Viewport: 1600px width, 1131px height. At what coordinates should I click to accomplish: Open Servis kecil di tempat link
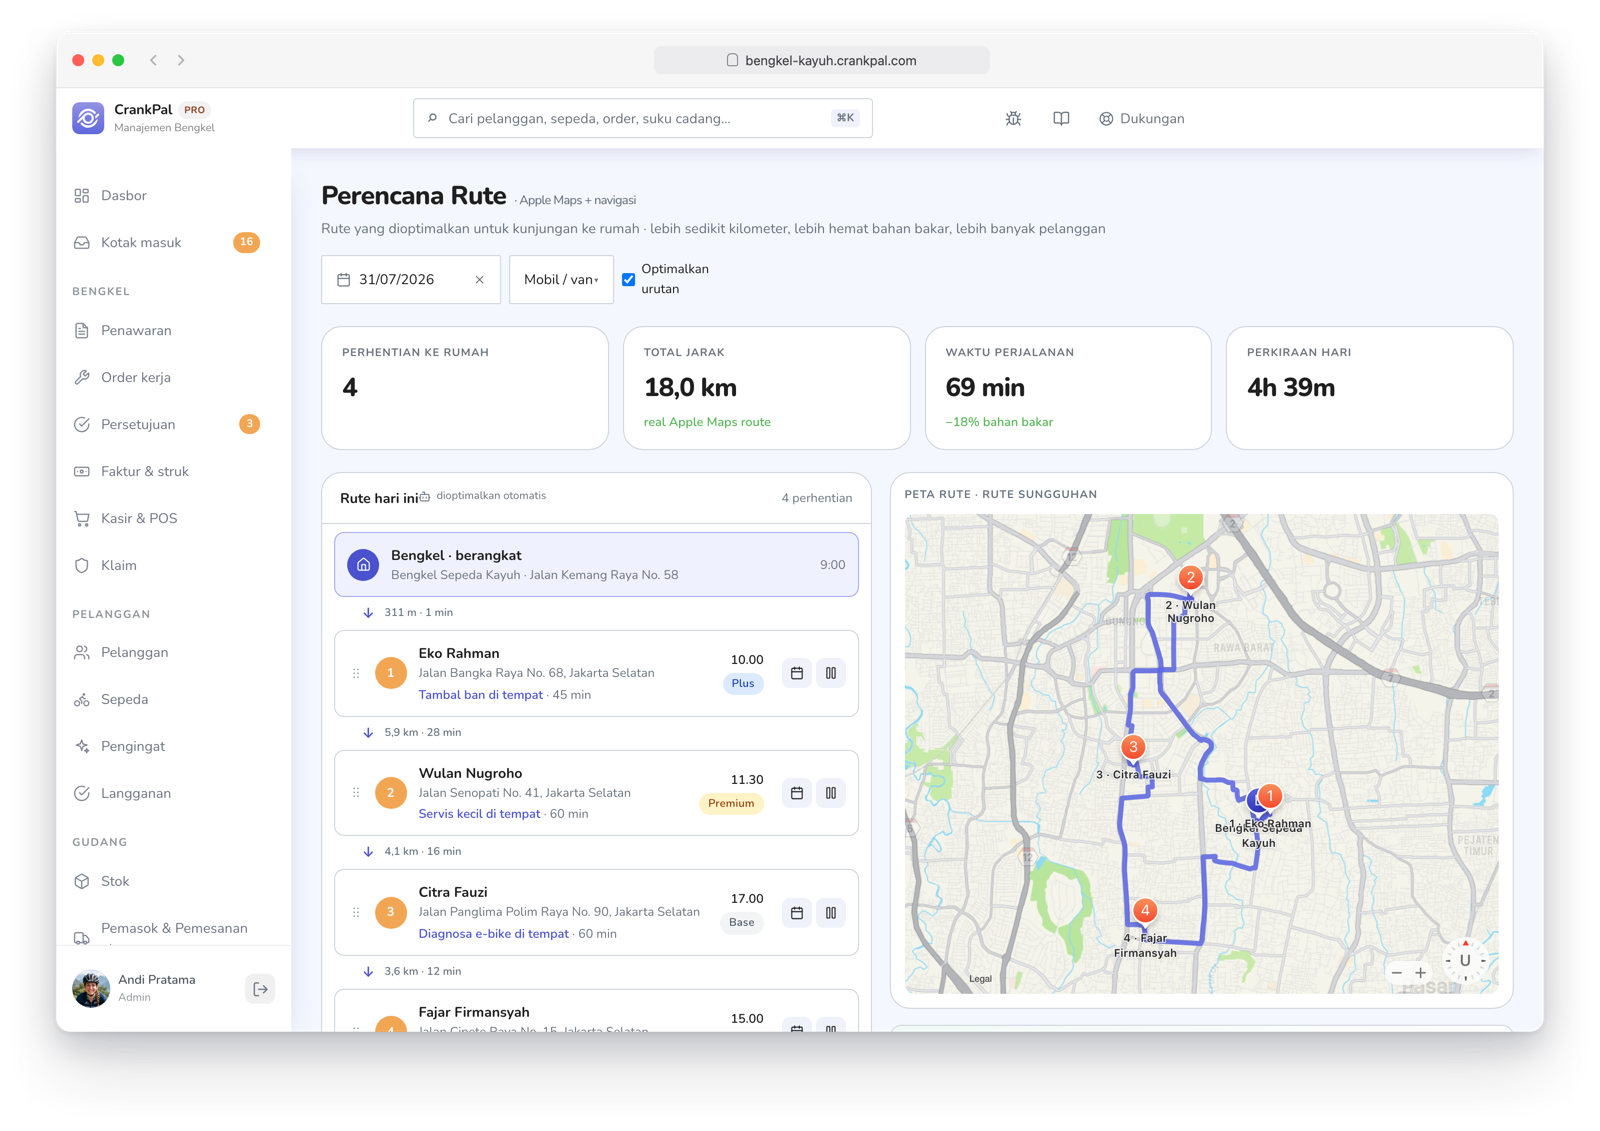tap(479, 814)
